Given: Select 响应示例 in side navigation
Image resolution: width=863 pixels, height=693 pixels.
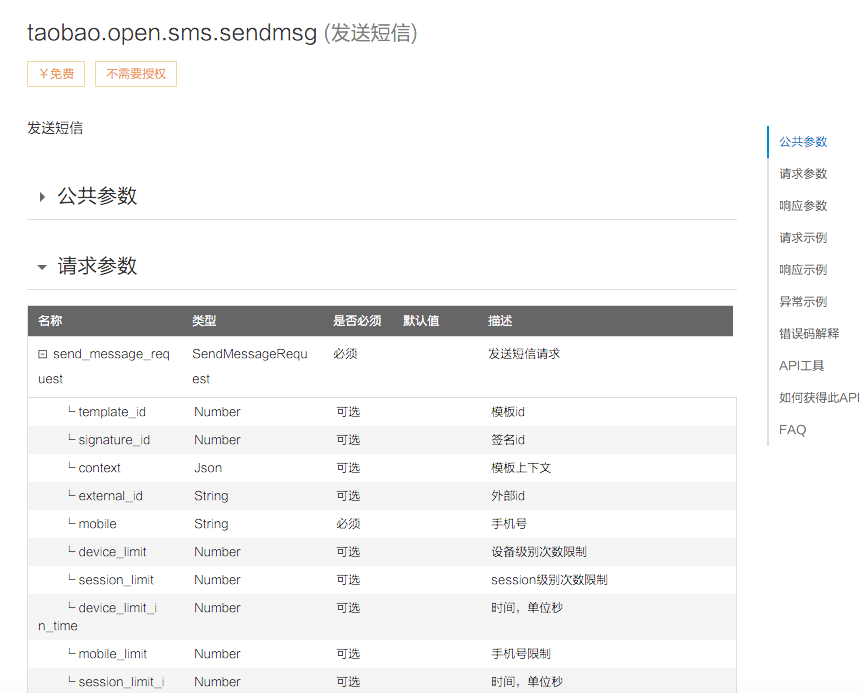Looking at the screenshot, I should click(803, 270).
